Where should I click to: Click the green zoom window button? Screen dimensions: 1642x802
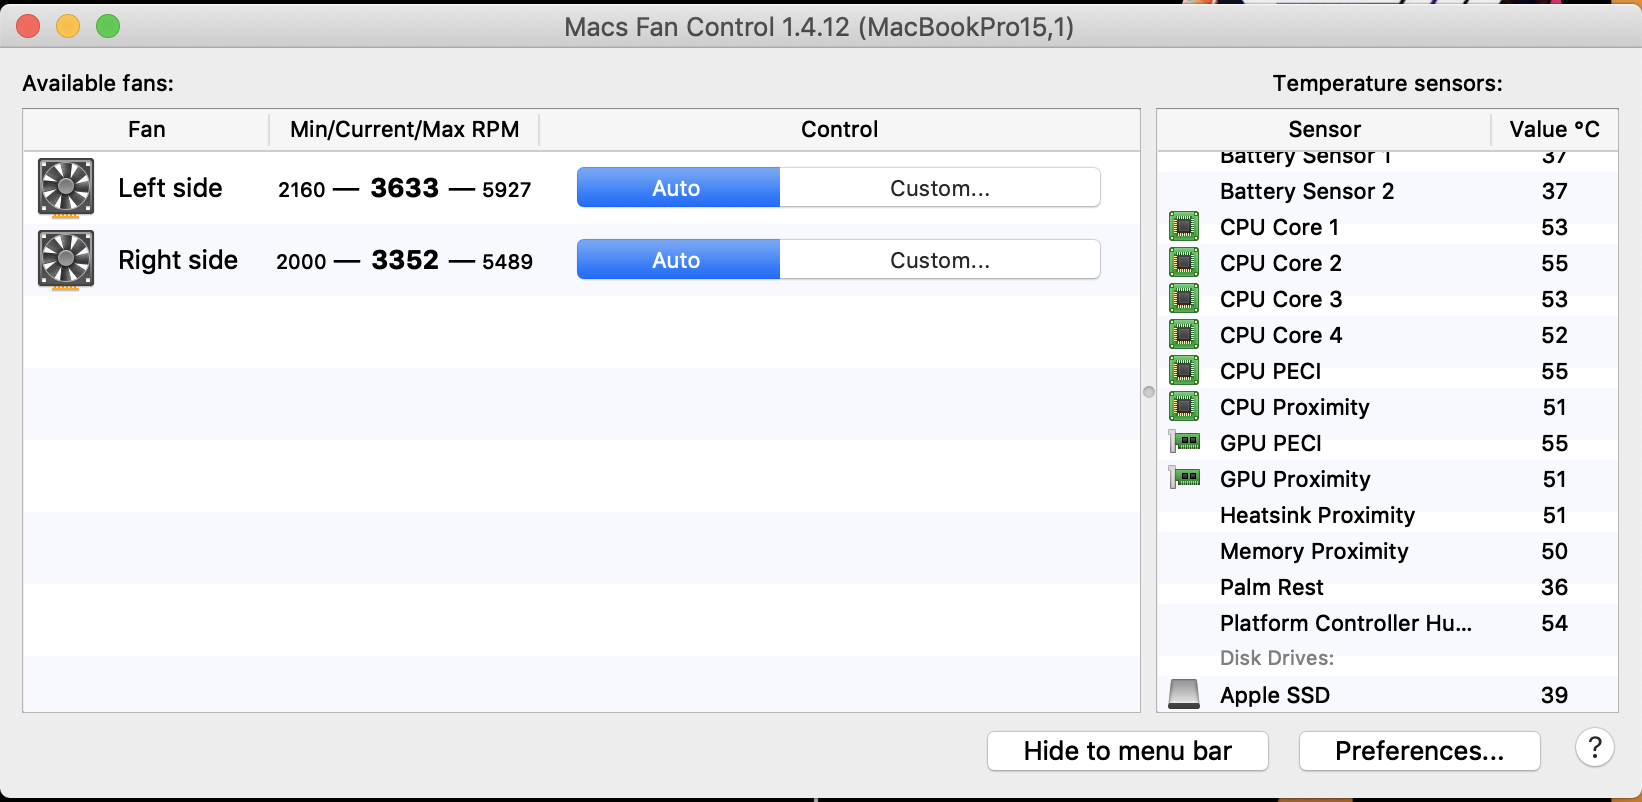coord(108,27)
